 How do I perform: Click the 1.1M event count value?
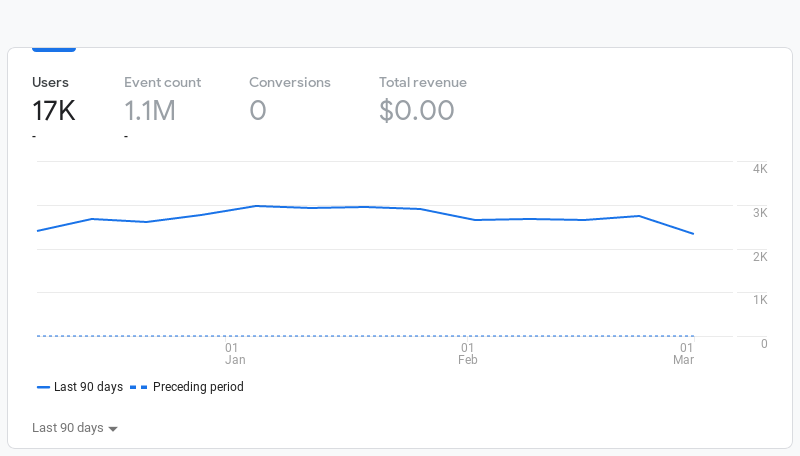click(150, 111)
